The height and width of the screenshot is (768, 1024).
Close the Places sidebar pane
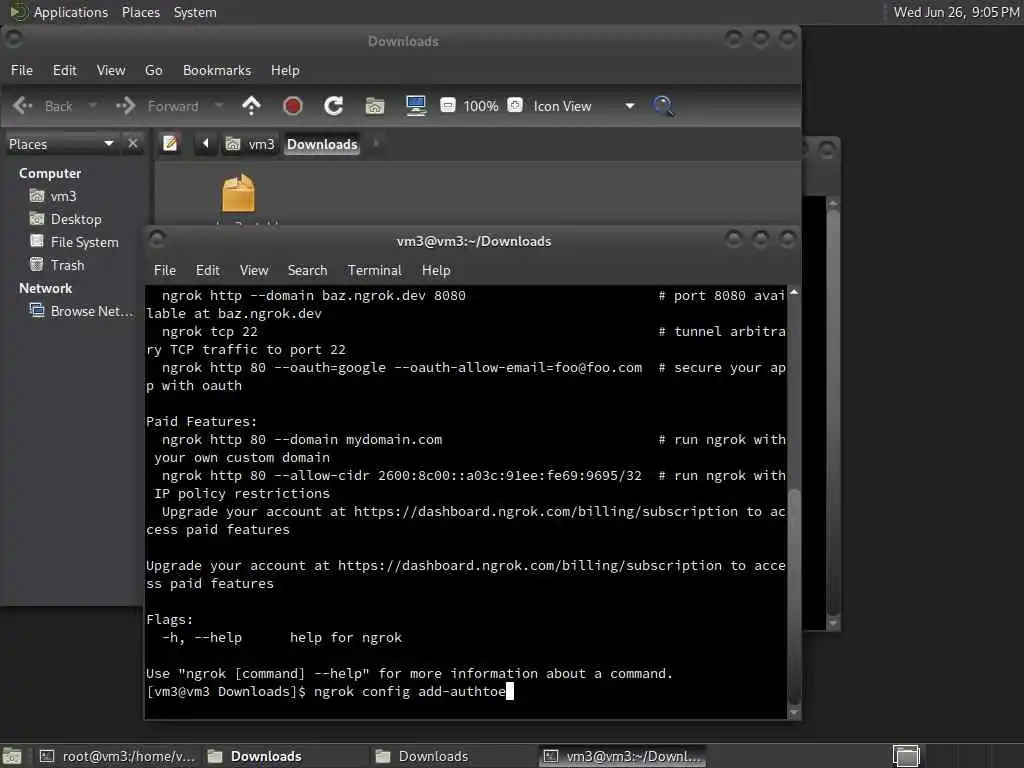pos(133,143)
